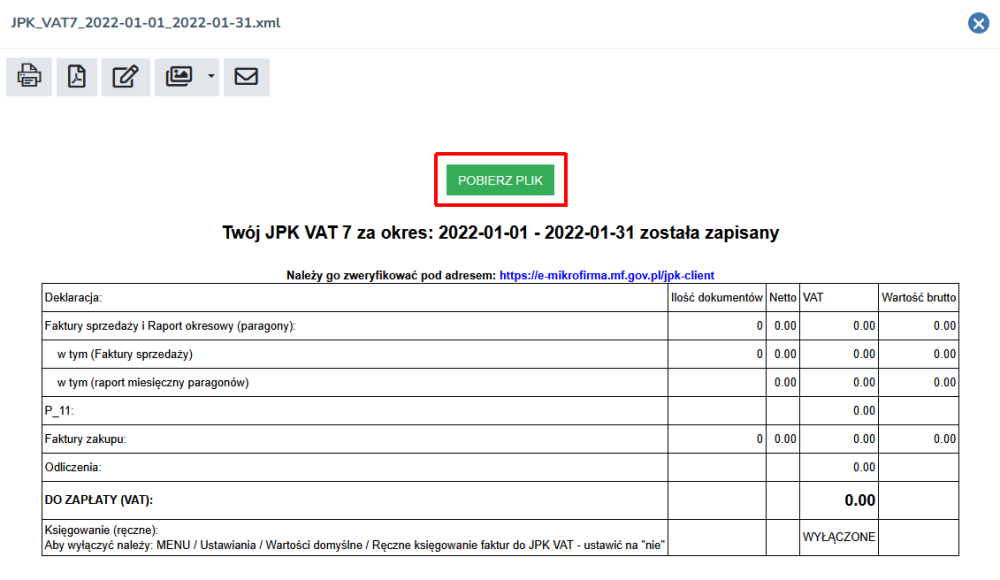
Task: Select the 'Faktury zakupu:' row label
Action: (86, 438)
